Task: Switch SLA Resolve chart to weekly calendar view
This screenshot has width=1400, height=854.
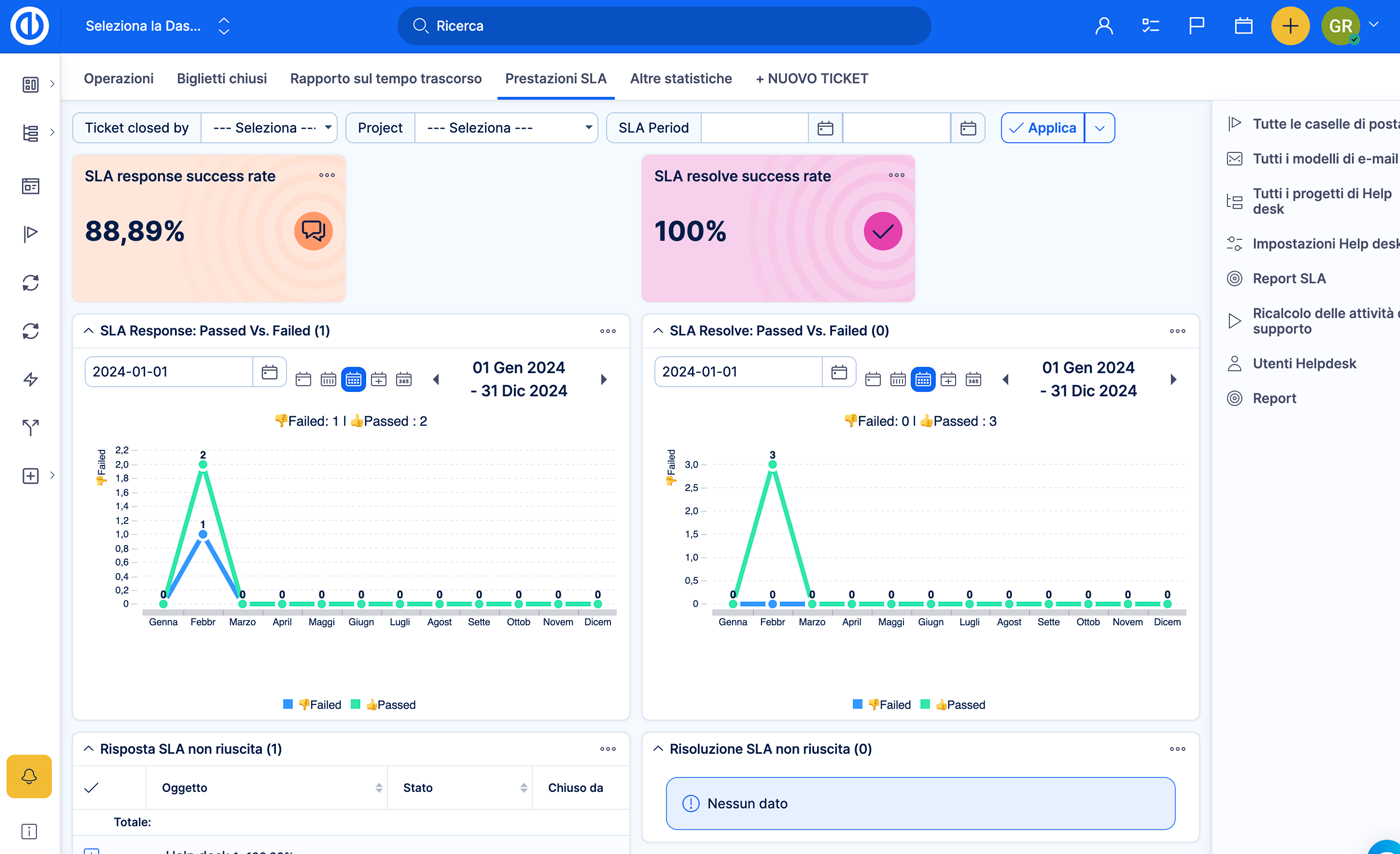Action: click(x=897, y=379)
